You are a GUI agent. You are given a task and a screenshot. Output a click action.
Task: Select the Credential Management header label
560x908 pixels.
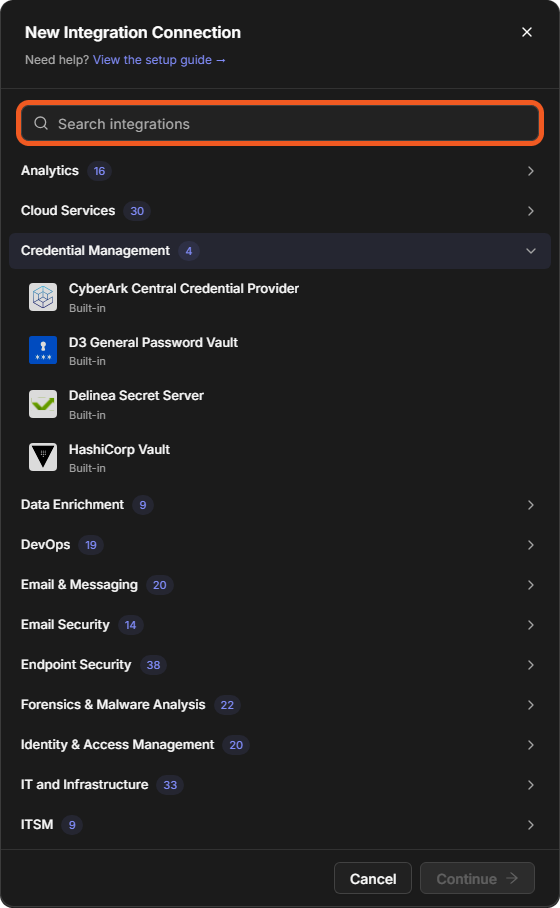(95, 251)
